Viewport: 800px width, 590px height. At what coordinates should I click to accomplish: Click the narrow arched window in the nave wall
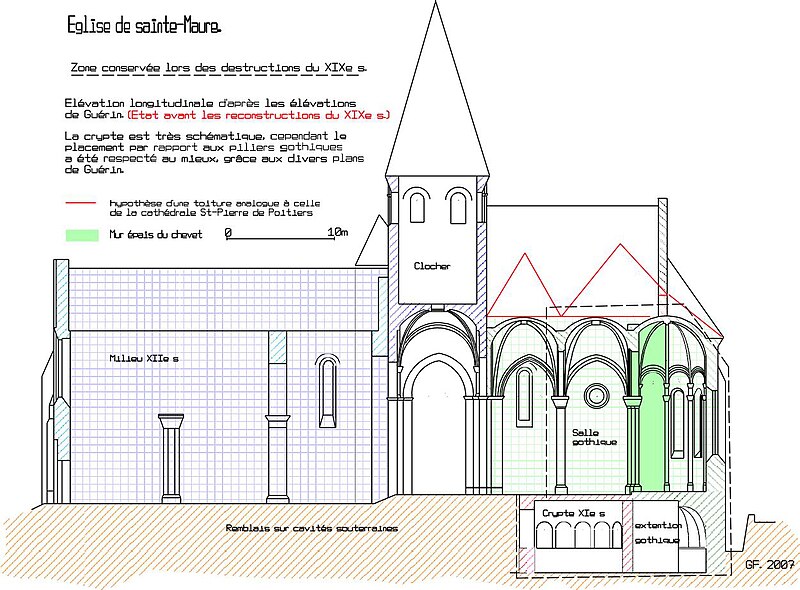pyautogui.click(x=327, y=389)
